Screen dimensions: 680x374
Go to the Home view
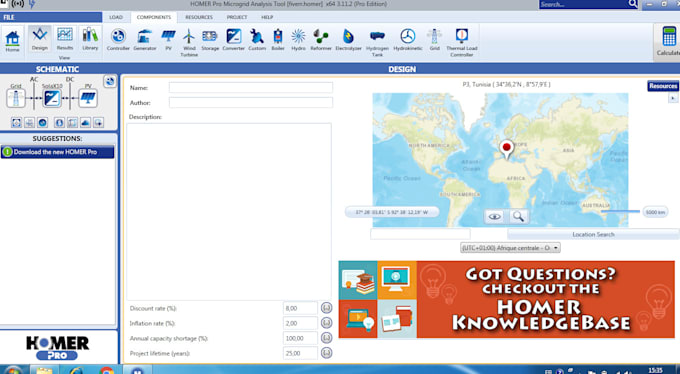12,41
